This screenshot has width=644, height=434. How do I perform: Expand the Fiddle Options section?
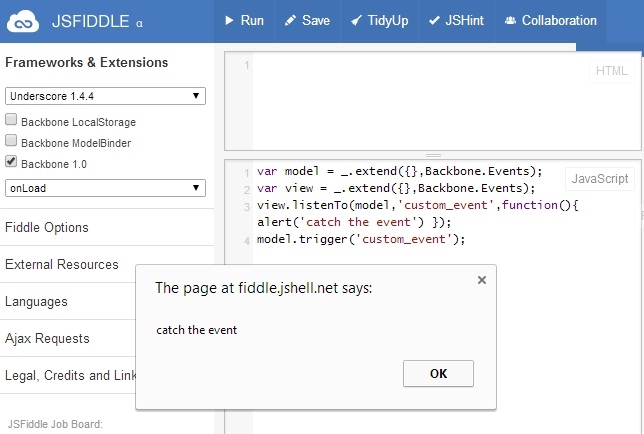click(47, 228)
